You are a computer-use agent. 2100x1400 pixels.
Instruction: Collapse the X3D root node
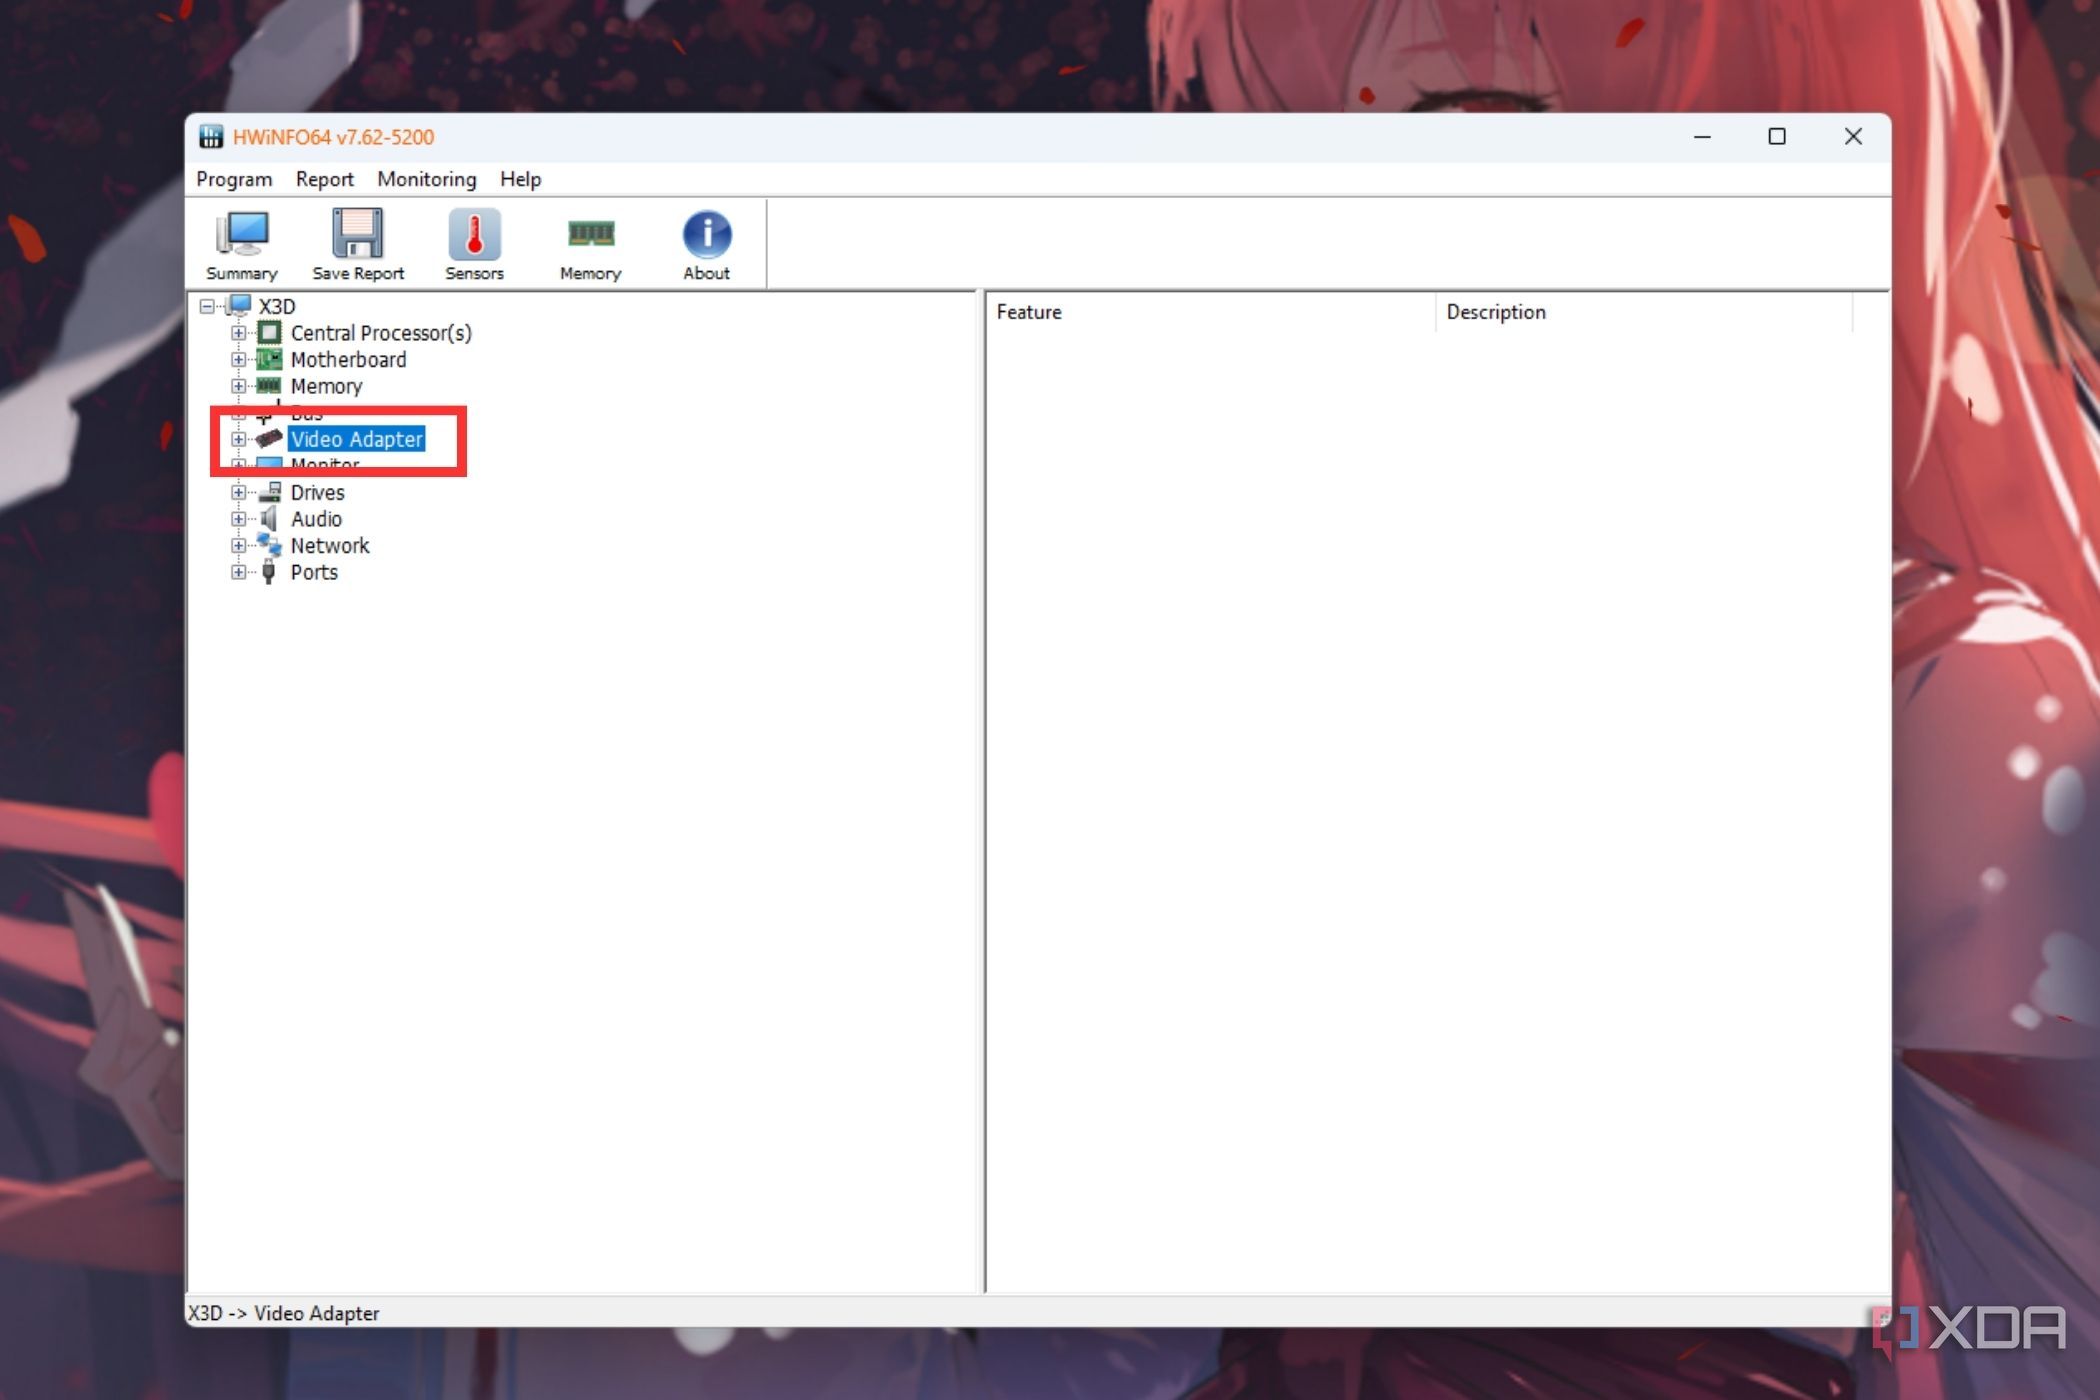[206, 306]
